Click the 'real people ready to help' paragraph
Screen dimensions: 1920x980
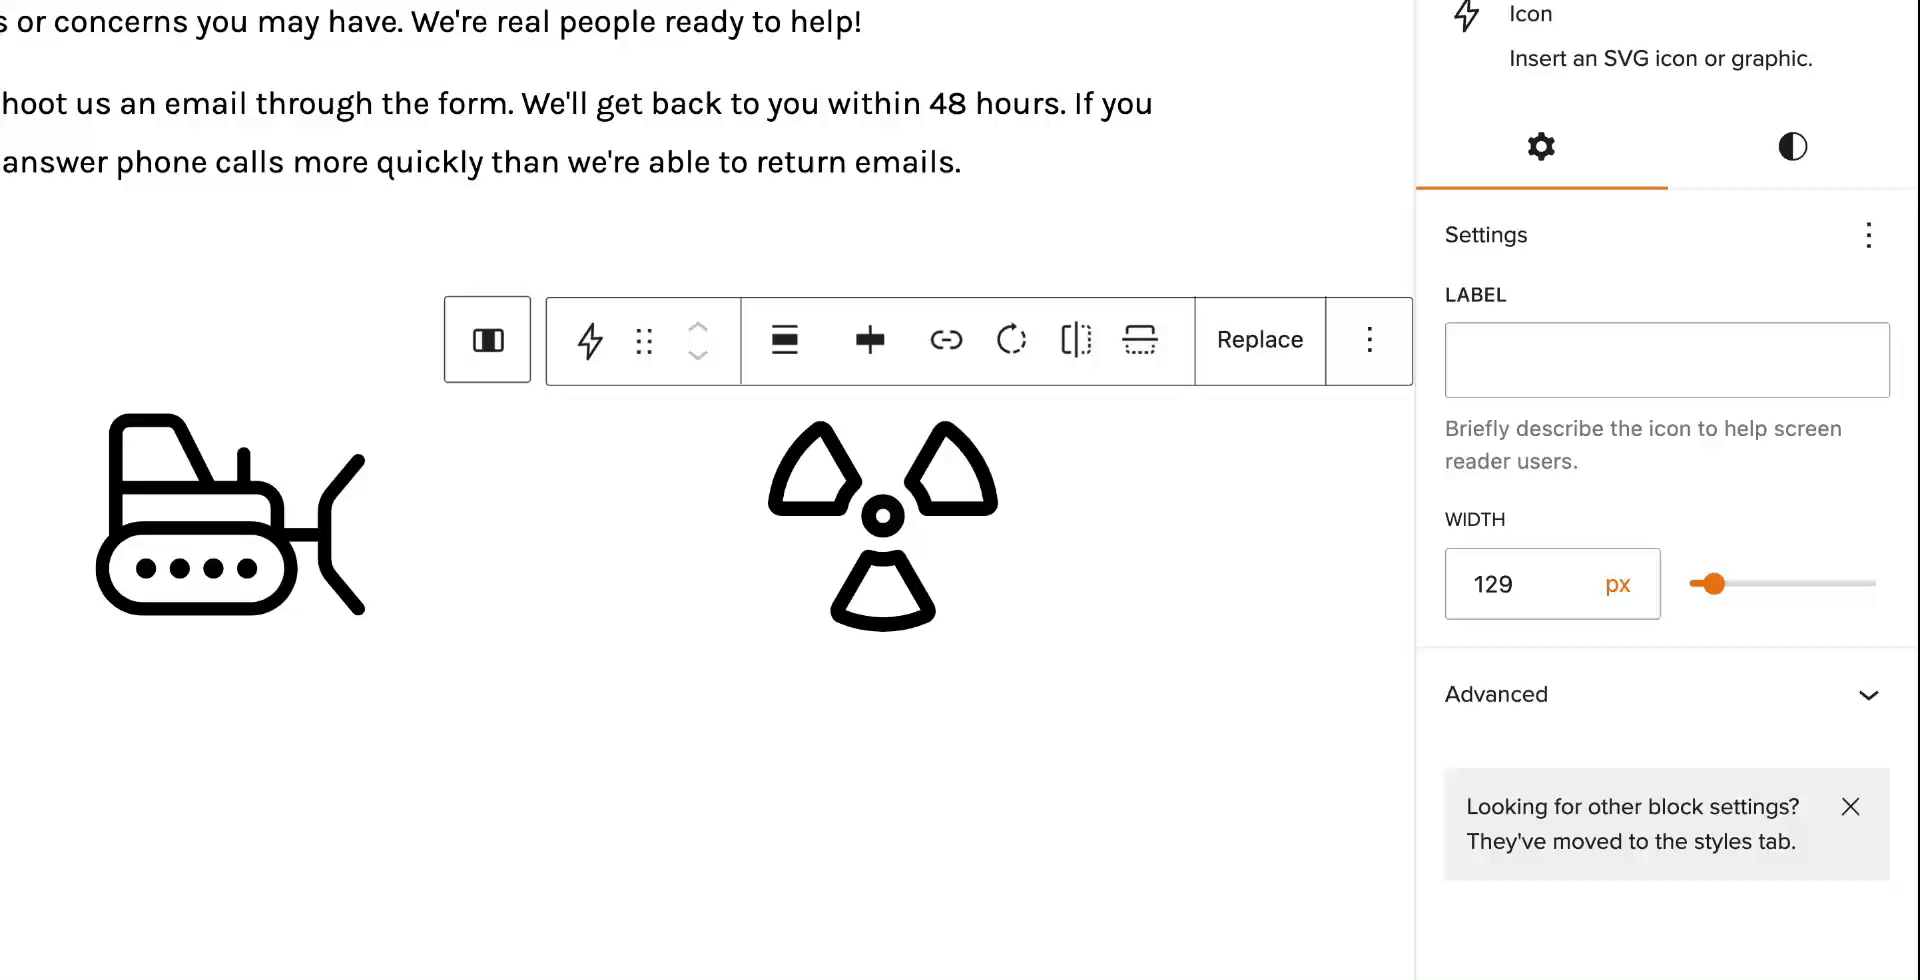(x=430, y=21)
